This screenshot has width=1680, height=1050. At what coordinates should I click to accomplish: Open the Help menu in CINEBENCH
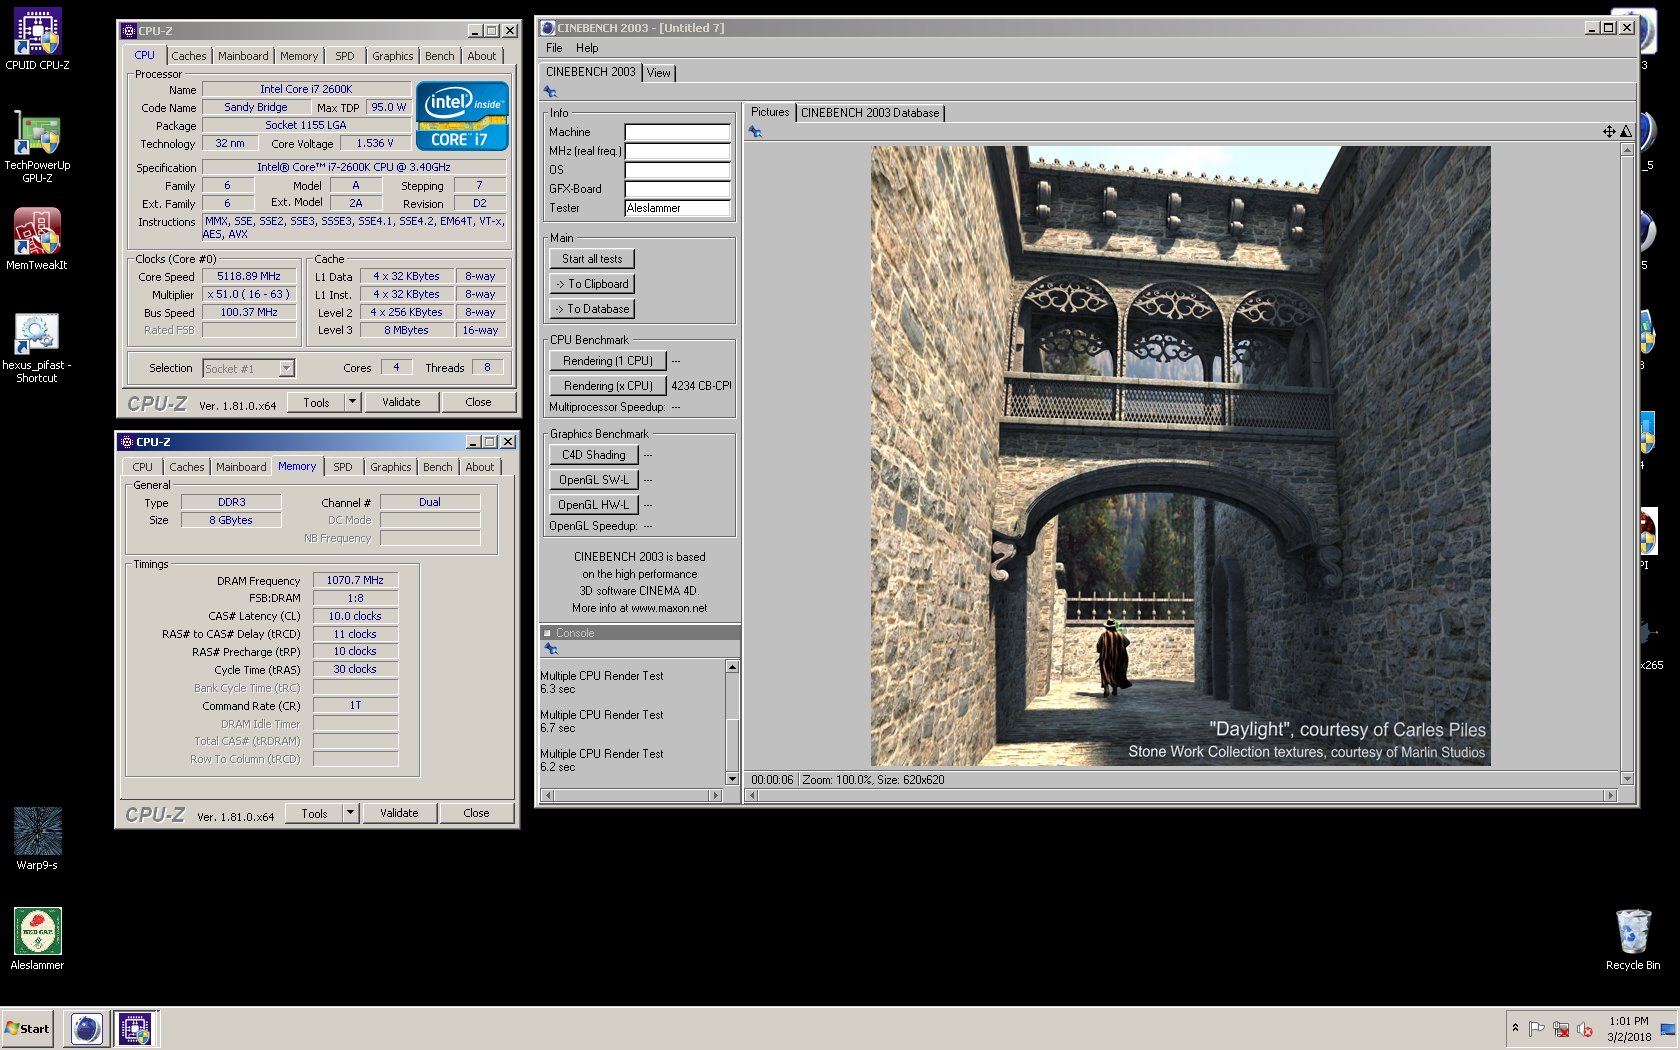tap(587, 48)
